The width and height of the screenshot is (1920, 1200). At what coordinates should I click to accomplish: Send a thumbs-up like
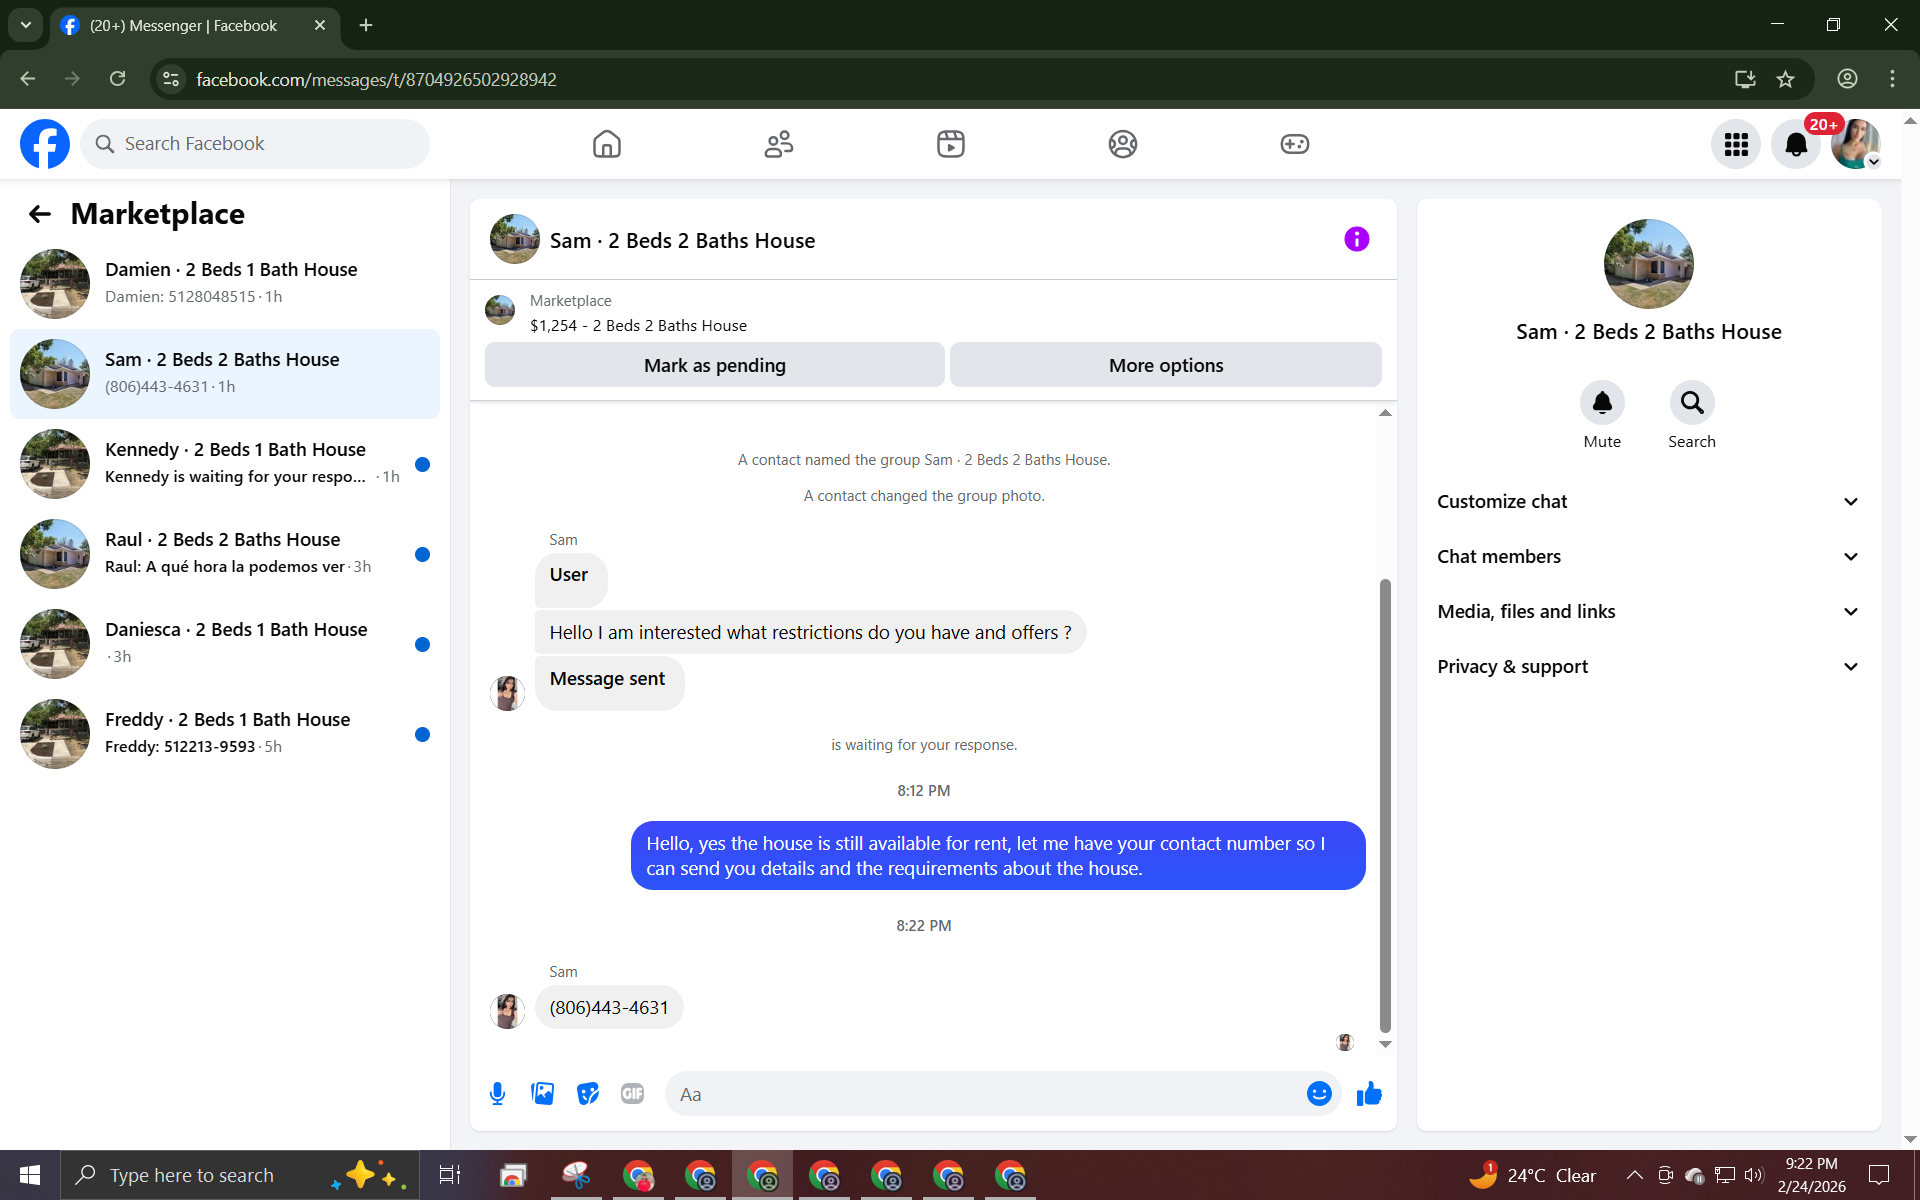(x=1369, y=1094)
